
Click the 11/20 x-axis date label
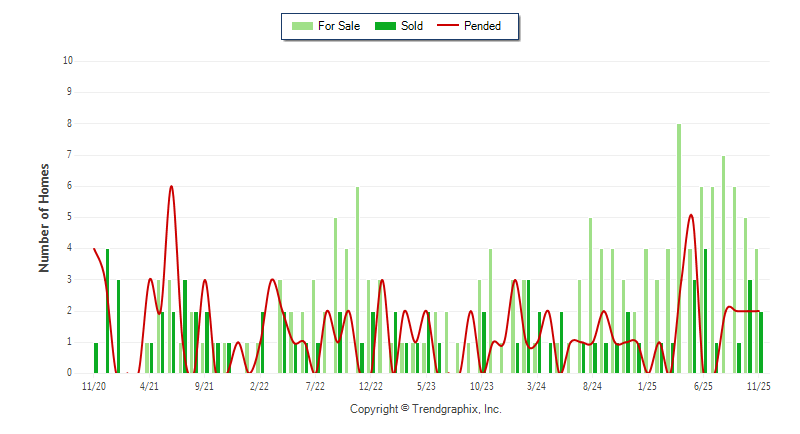pos(94,386)
